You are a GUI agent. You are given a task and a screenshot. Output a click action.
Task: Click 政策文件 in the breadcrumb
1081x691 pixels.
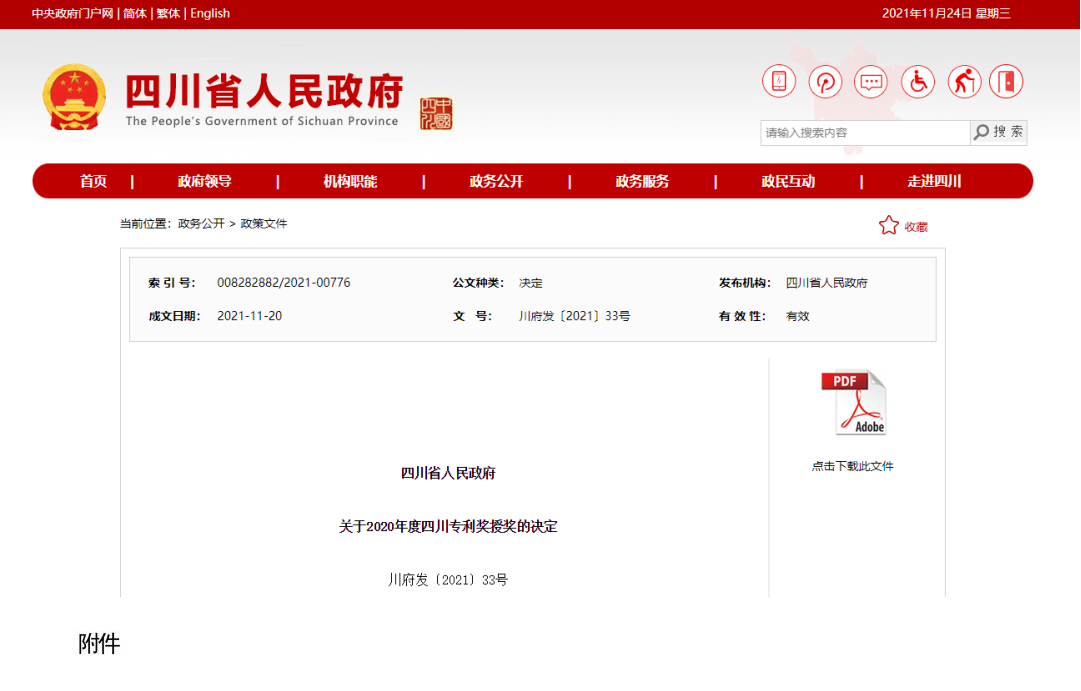tap(263, 223)
